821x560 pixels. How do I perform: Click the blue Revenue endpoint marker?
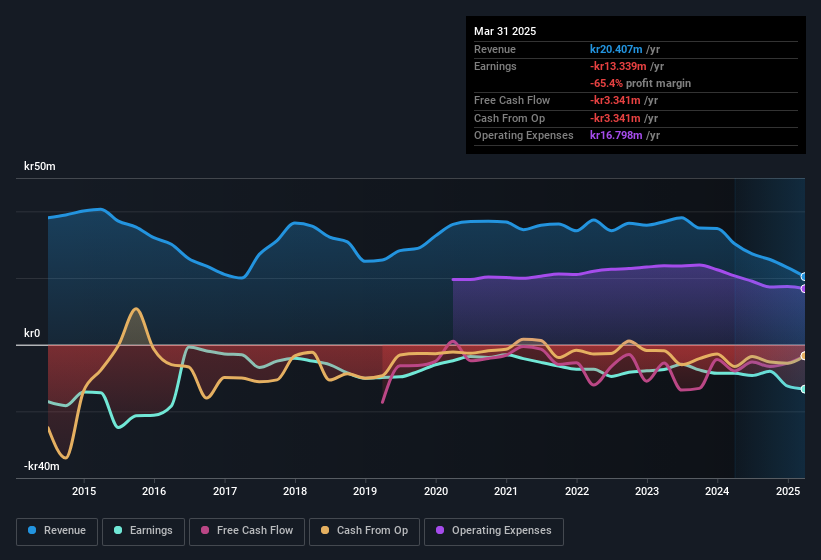[804, 276]
